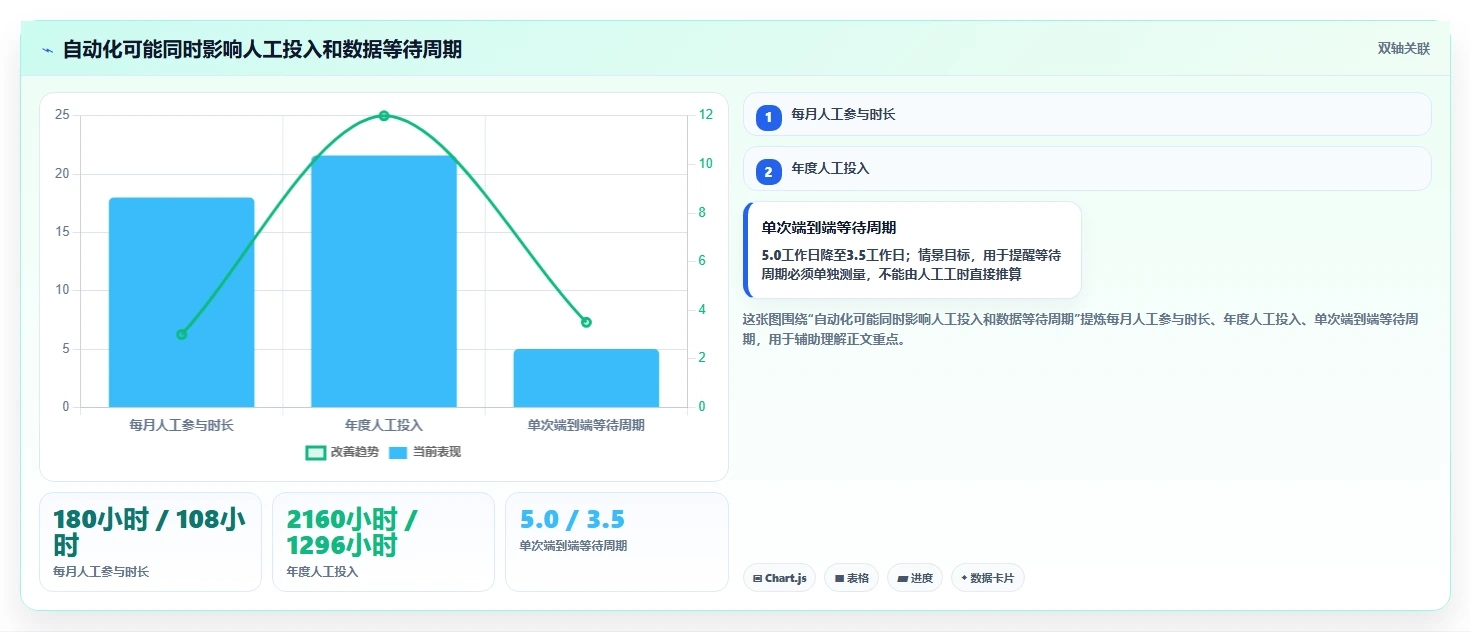Click the Chart.js tag icon
Screen dimensions: 1471x632
(757, 579)
